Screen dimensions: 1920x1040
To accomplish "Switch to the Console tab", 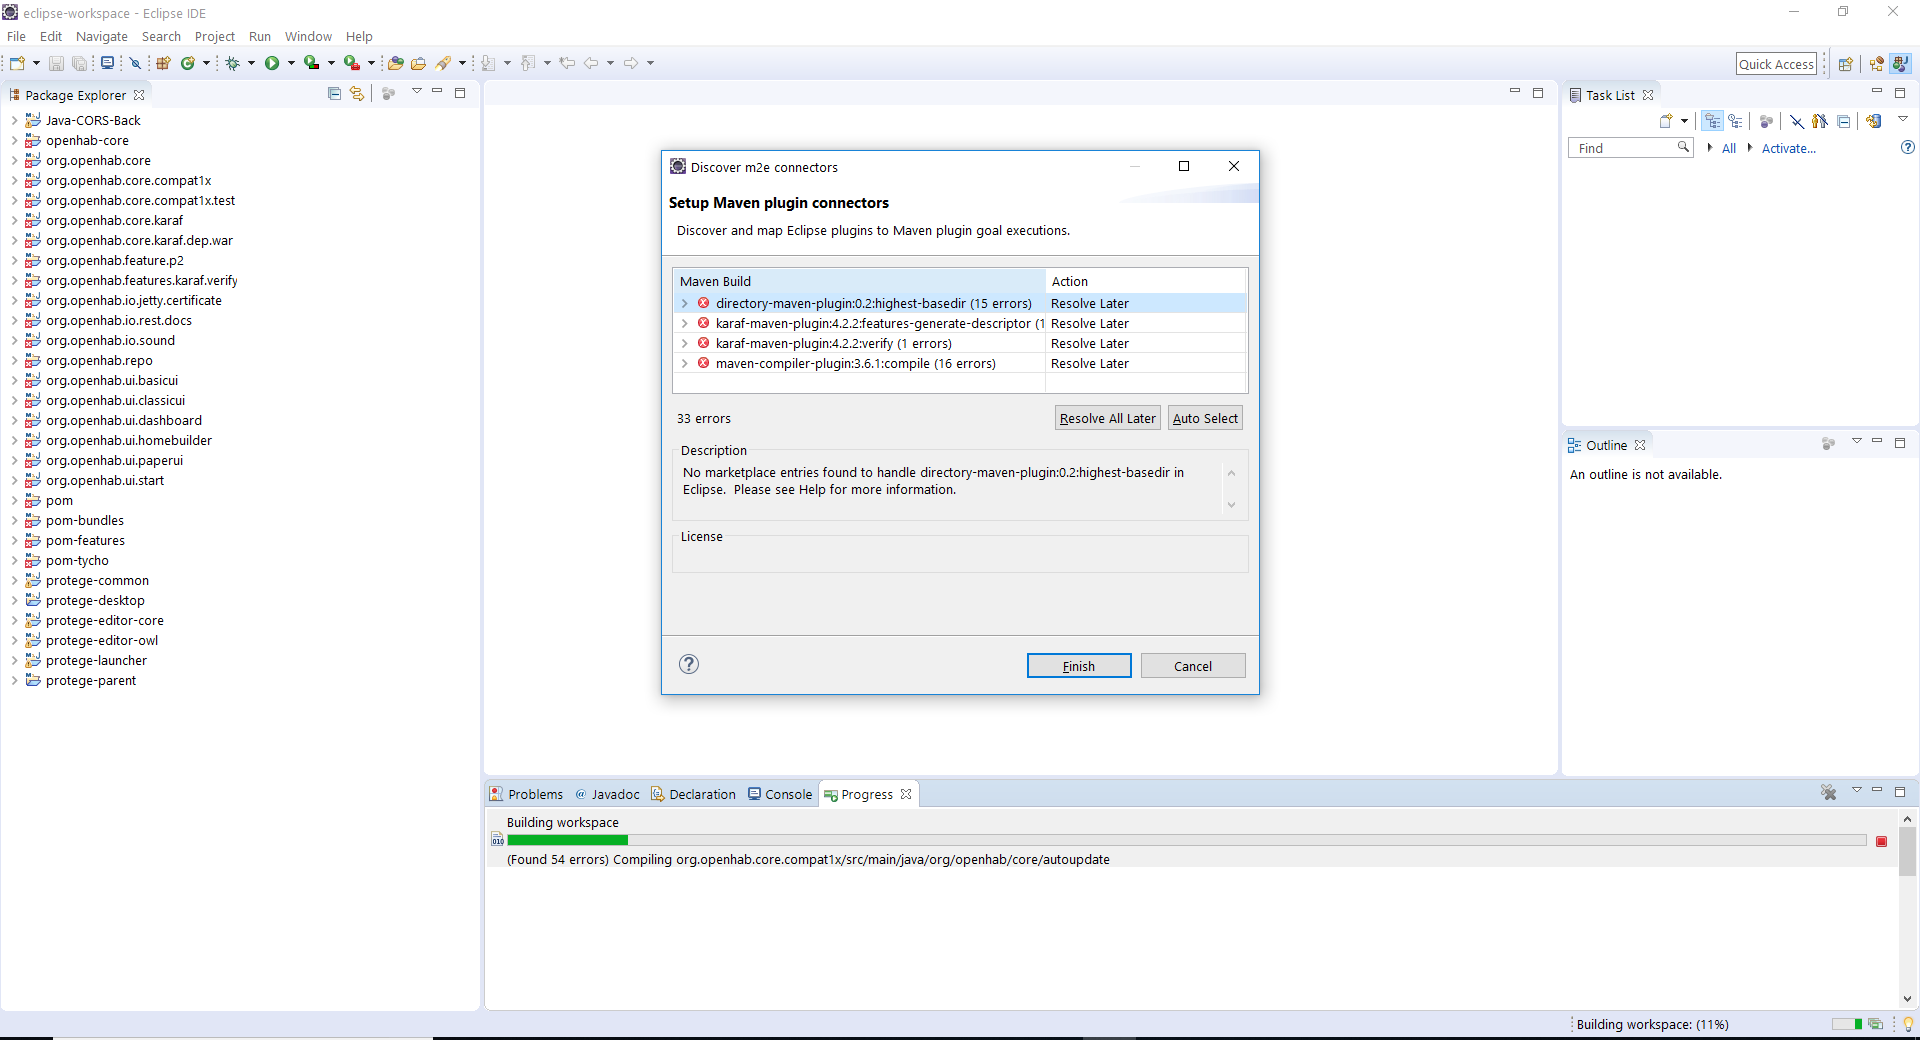I will (788, 793).
